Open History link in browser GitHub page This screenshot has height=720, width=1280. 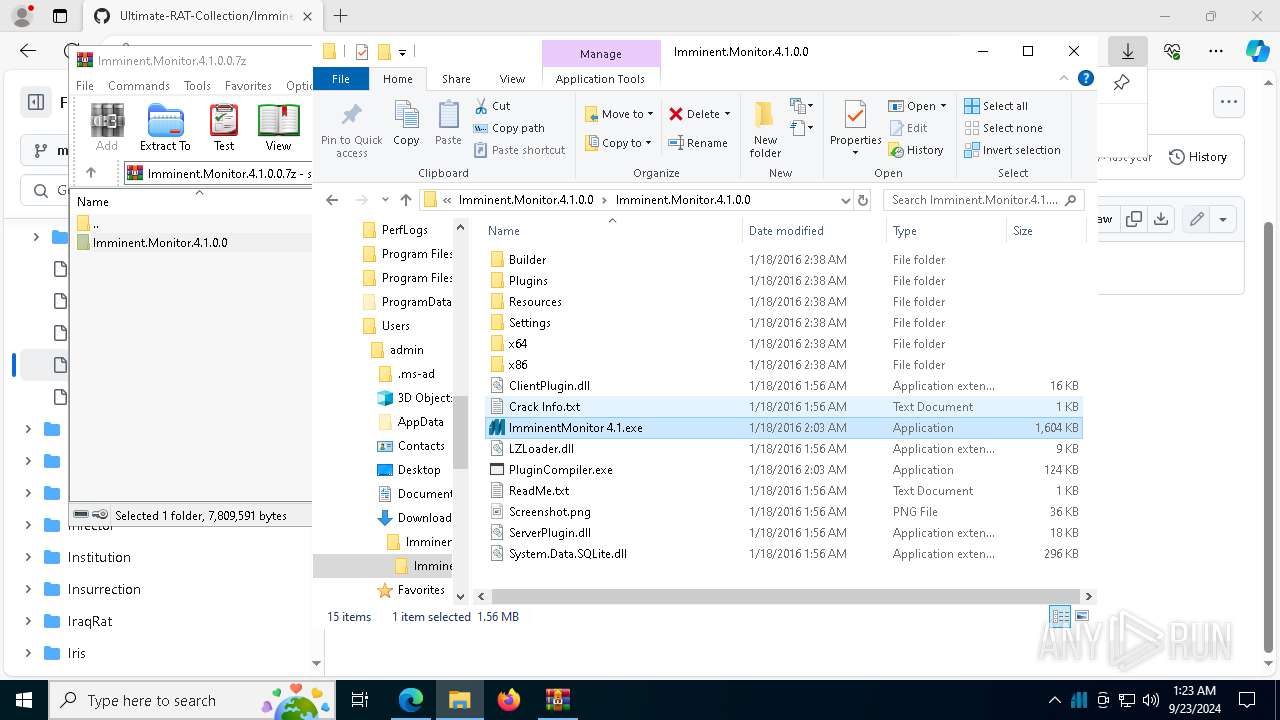click(1198, 157)
